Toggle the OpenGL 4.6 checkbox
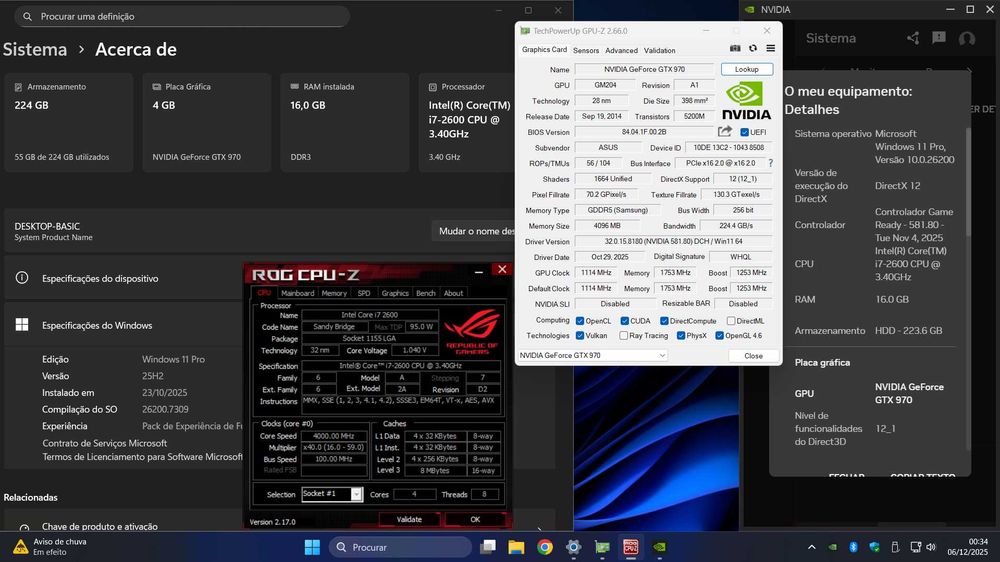1000x562 pixels. 719,336
